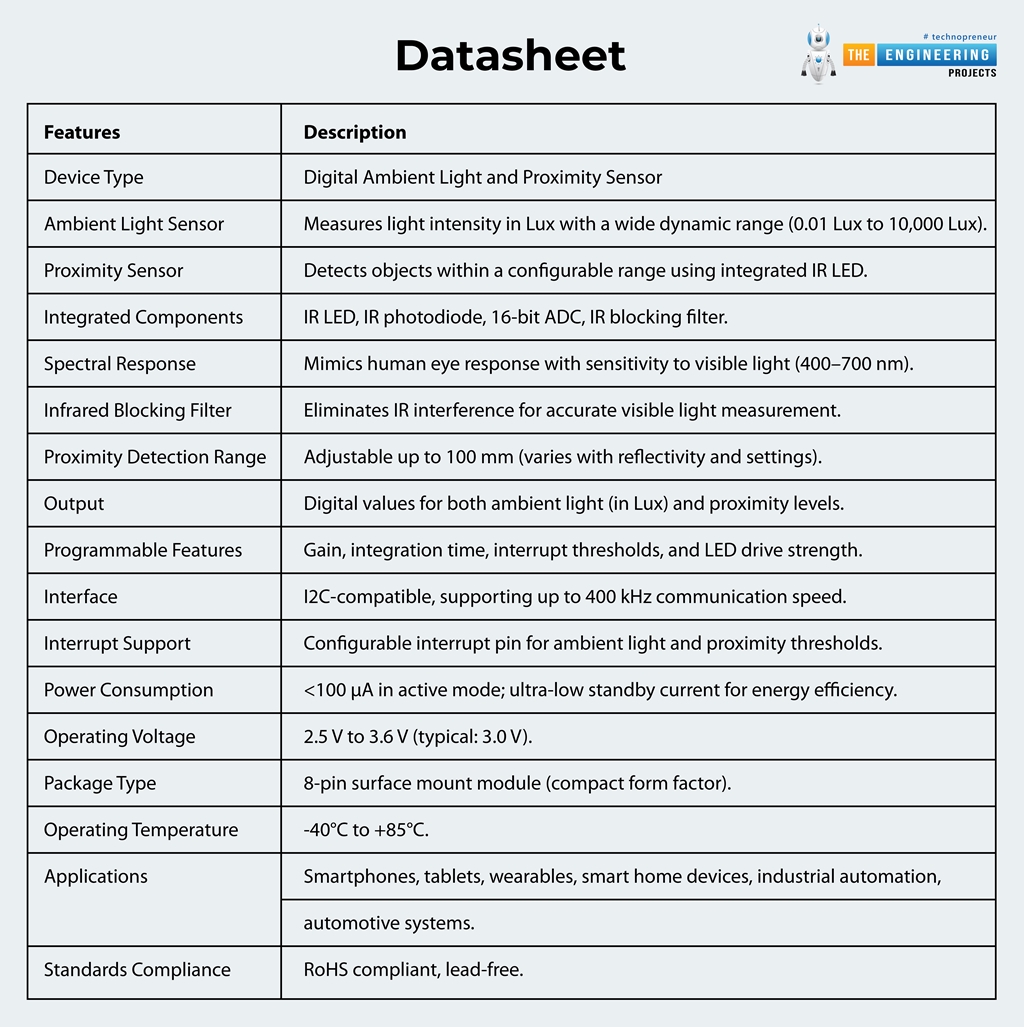This screenshot has height=1027, width=1024.
Task: Select the Power Consumption feature cell
Action: click(128, 690)
